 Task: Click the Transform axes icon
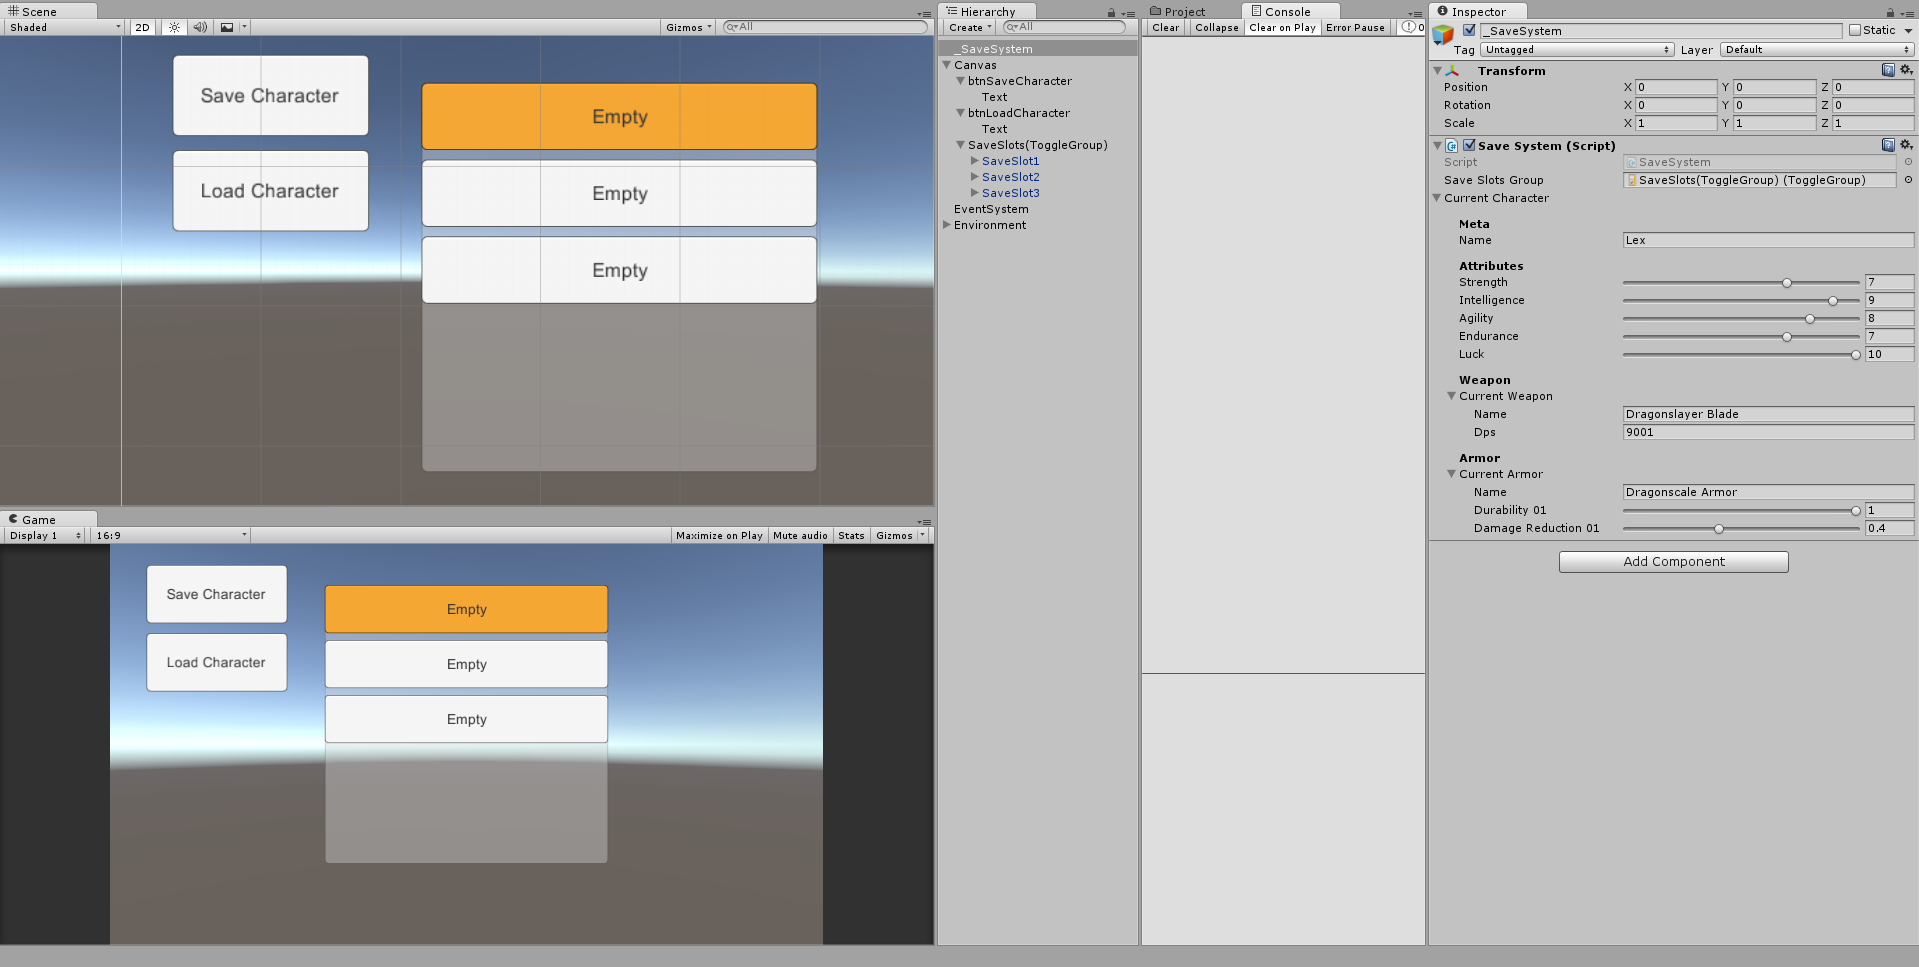coord(1453,71)
